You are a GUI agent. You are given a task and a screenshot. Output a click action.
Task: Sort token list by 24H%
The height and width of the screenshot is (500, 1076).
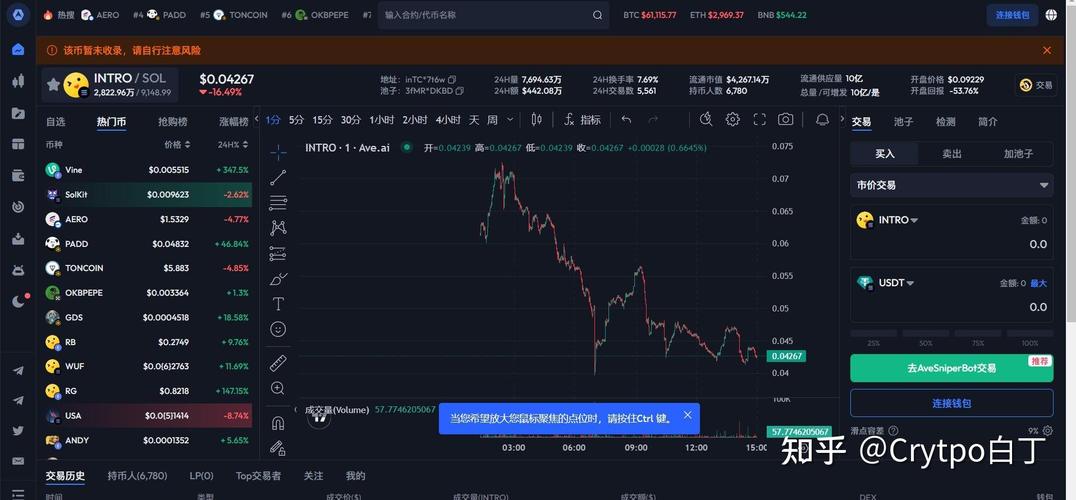233,145
